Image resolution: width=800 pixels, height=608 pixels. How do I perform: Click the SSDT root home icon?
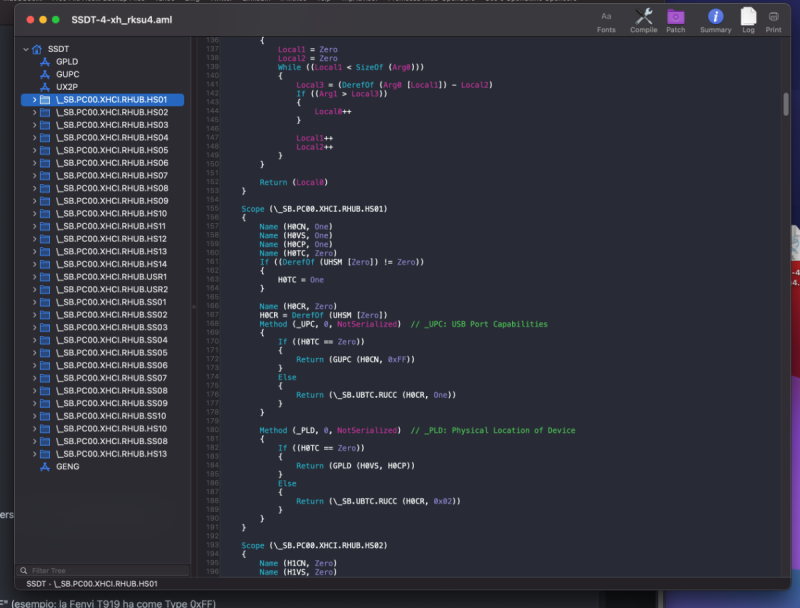coord(37,49)
